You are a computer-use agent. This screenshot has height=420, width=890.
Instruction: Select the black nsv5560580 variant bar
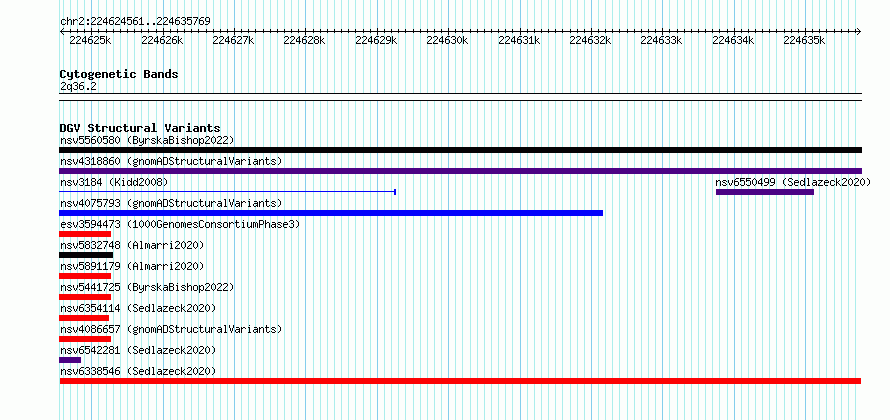460,150
